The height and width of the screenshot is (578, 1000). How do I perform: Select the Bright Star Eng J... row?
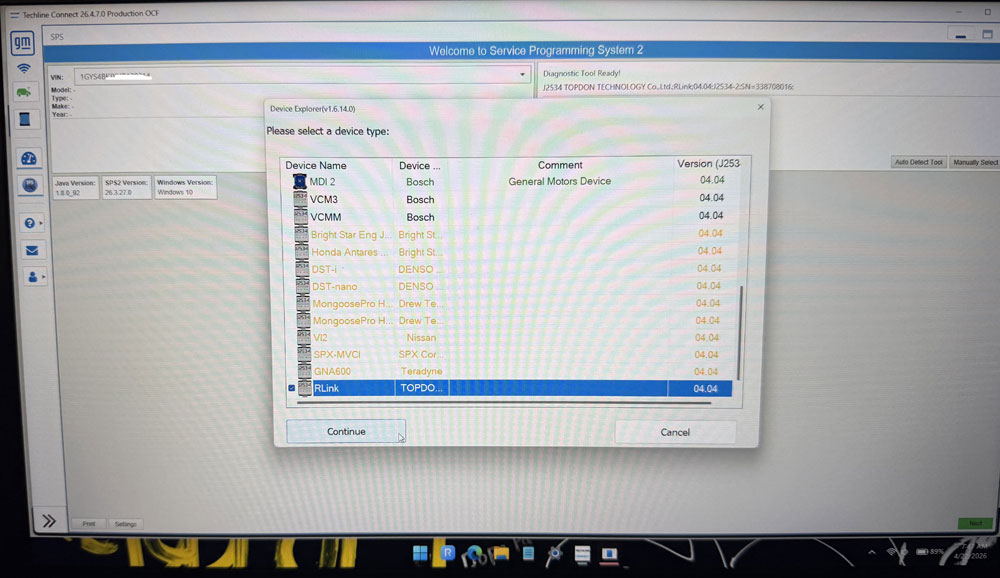click(x=513, y=234)
